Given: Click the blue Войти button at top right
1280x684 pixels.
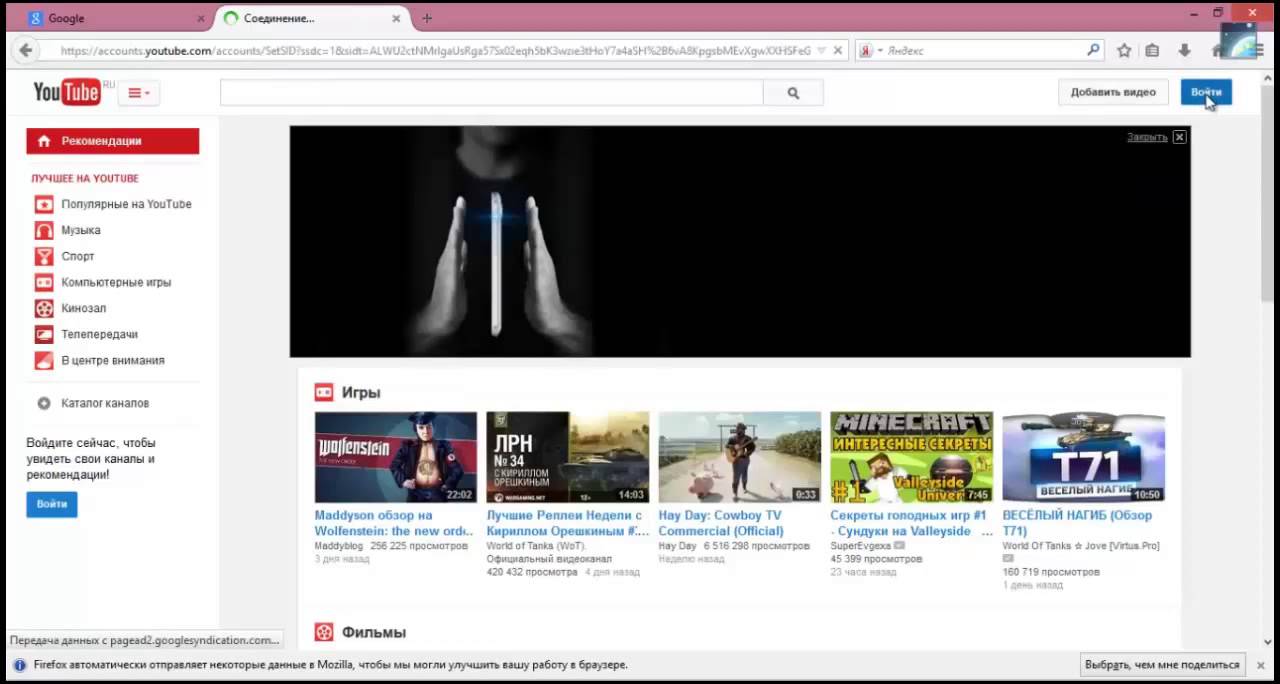Looking at the screenshot, I should (x=1206, y=92).
